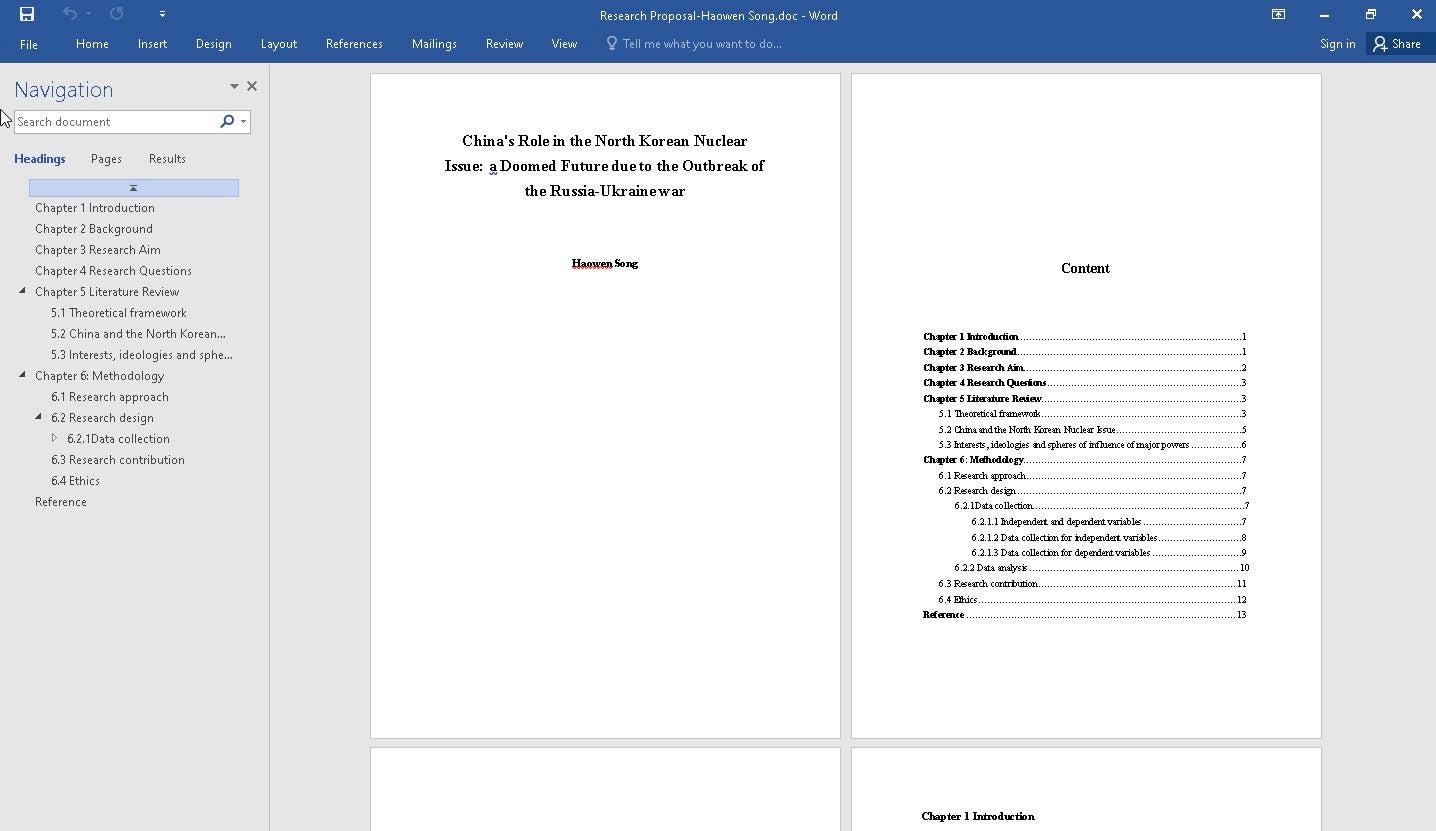1436x831 pixels.
Task: Collapse Chapter 6: Methodology heading
Action: pos(22,376)
